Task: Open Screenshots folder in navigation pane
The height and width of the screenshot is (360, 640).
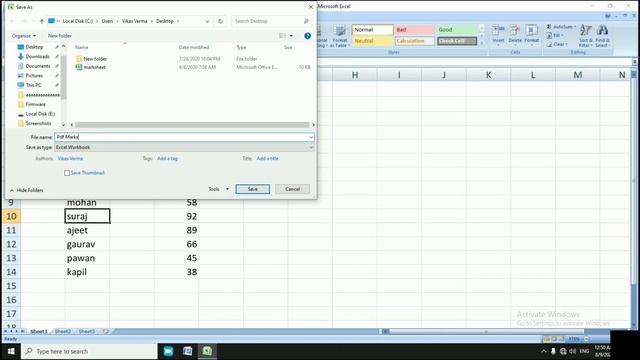Action: pyautogui.click(x=38, y=123)
